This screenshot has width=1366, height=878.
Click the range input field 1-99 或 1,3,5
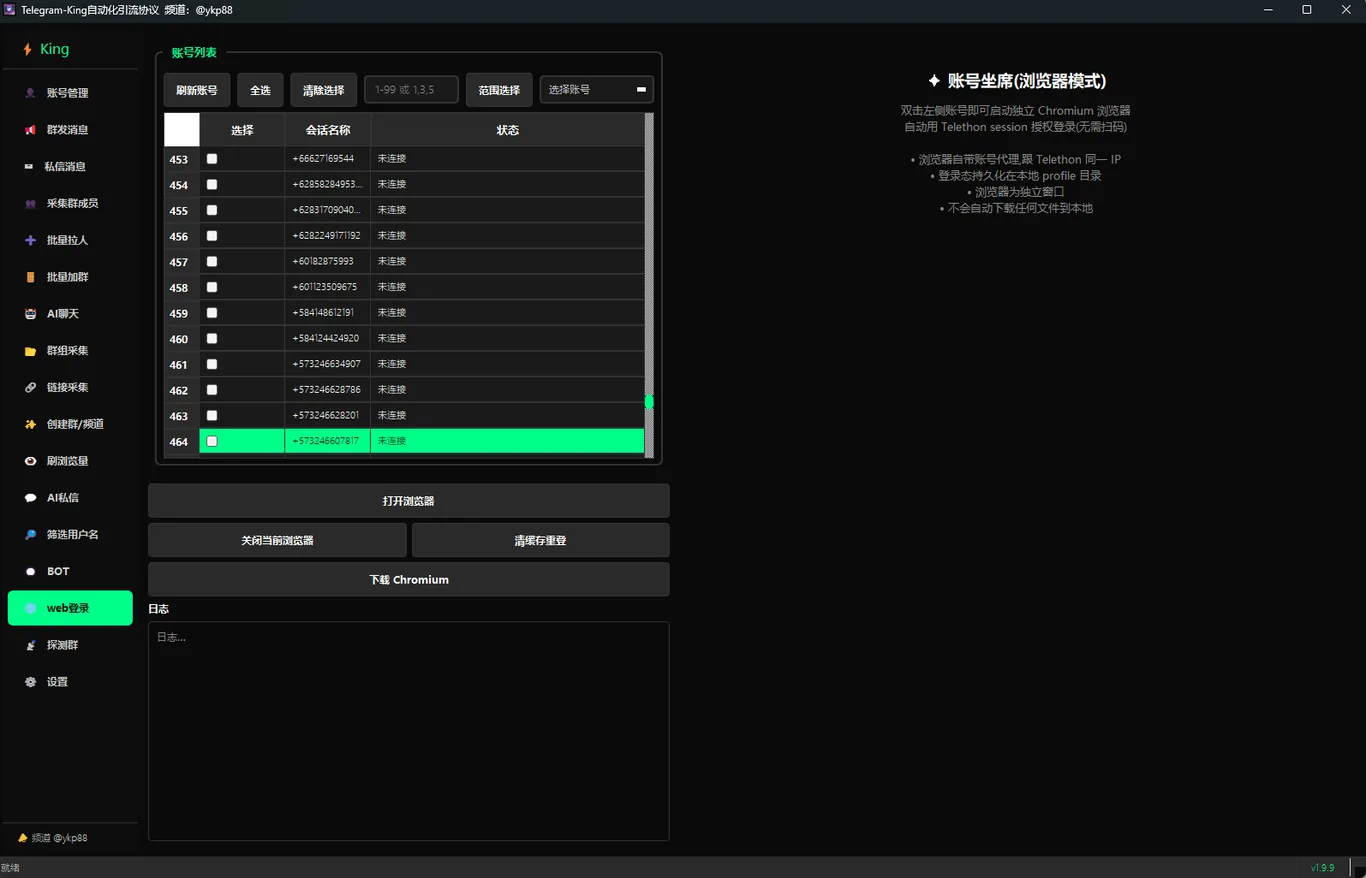coord(411,90)
